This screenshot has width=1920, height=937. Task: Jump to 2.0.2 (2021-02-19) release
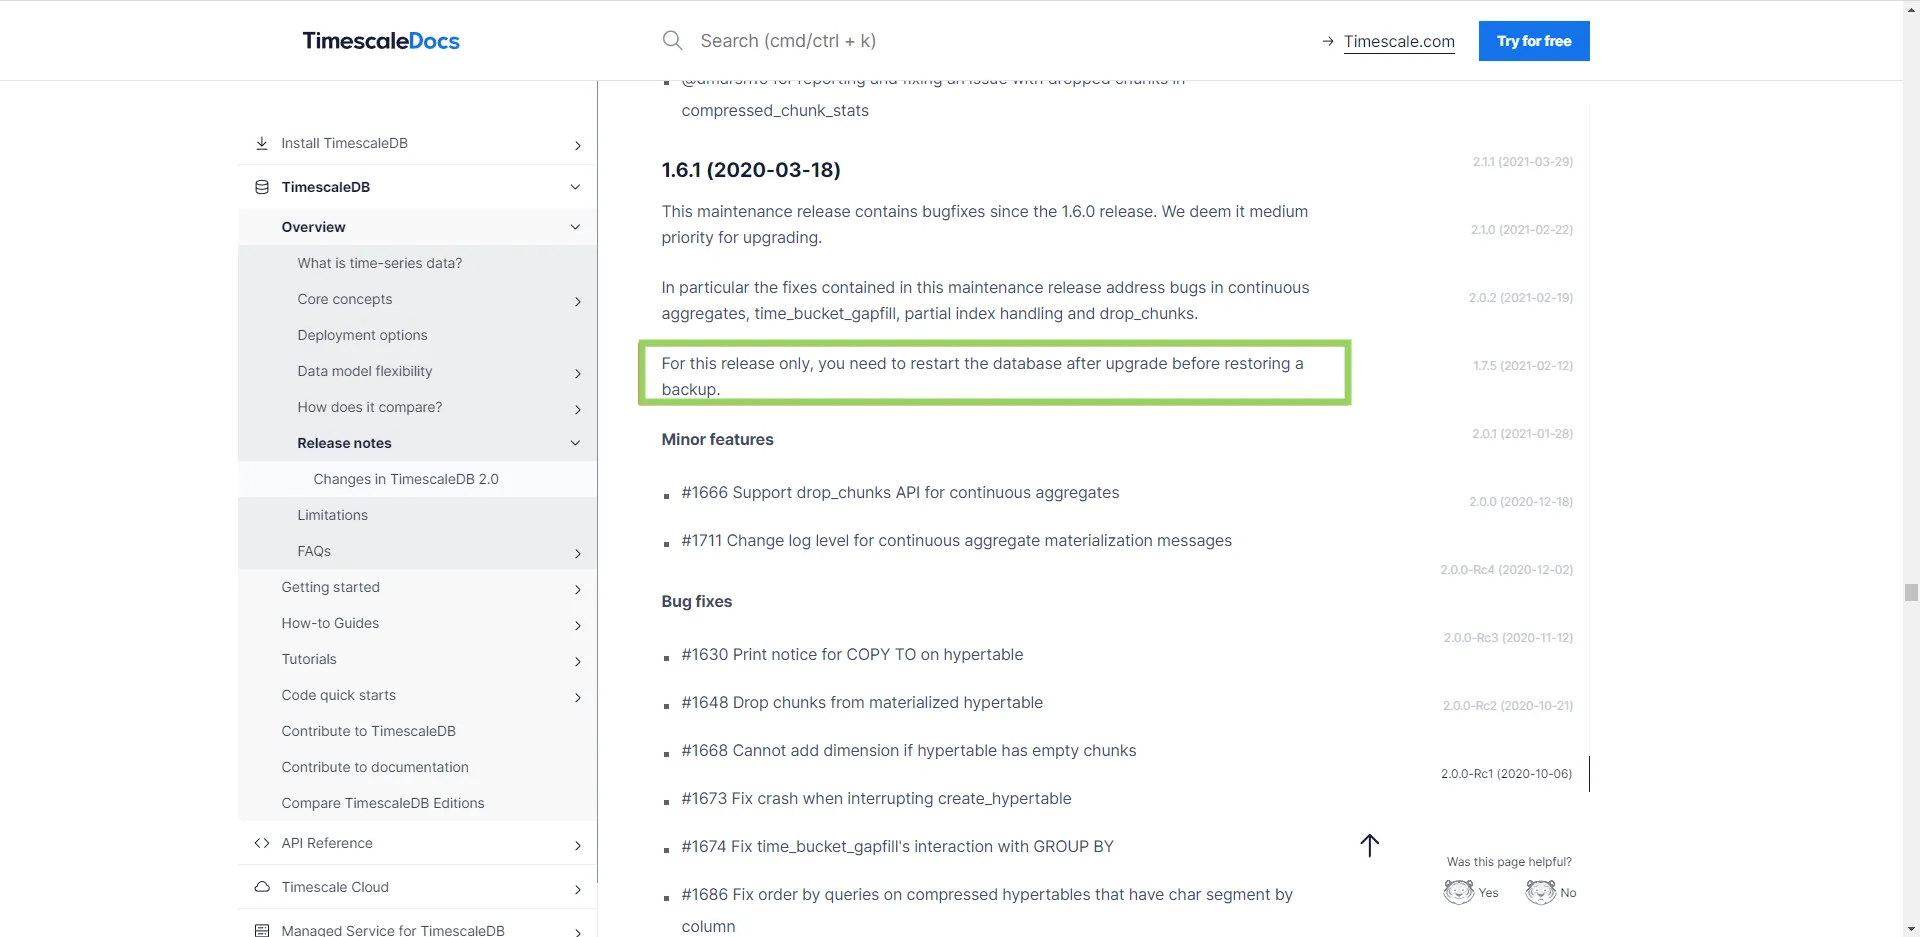tap(1520, 298)
